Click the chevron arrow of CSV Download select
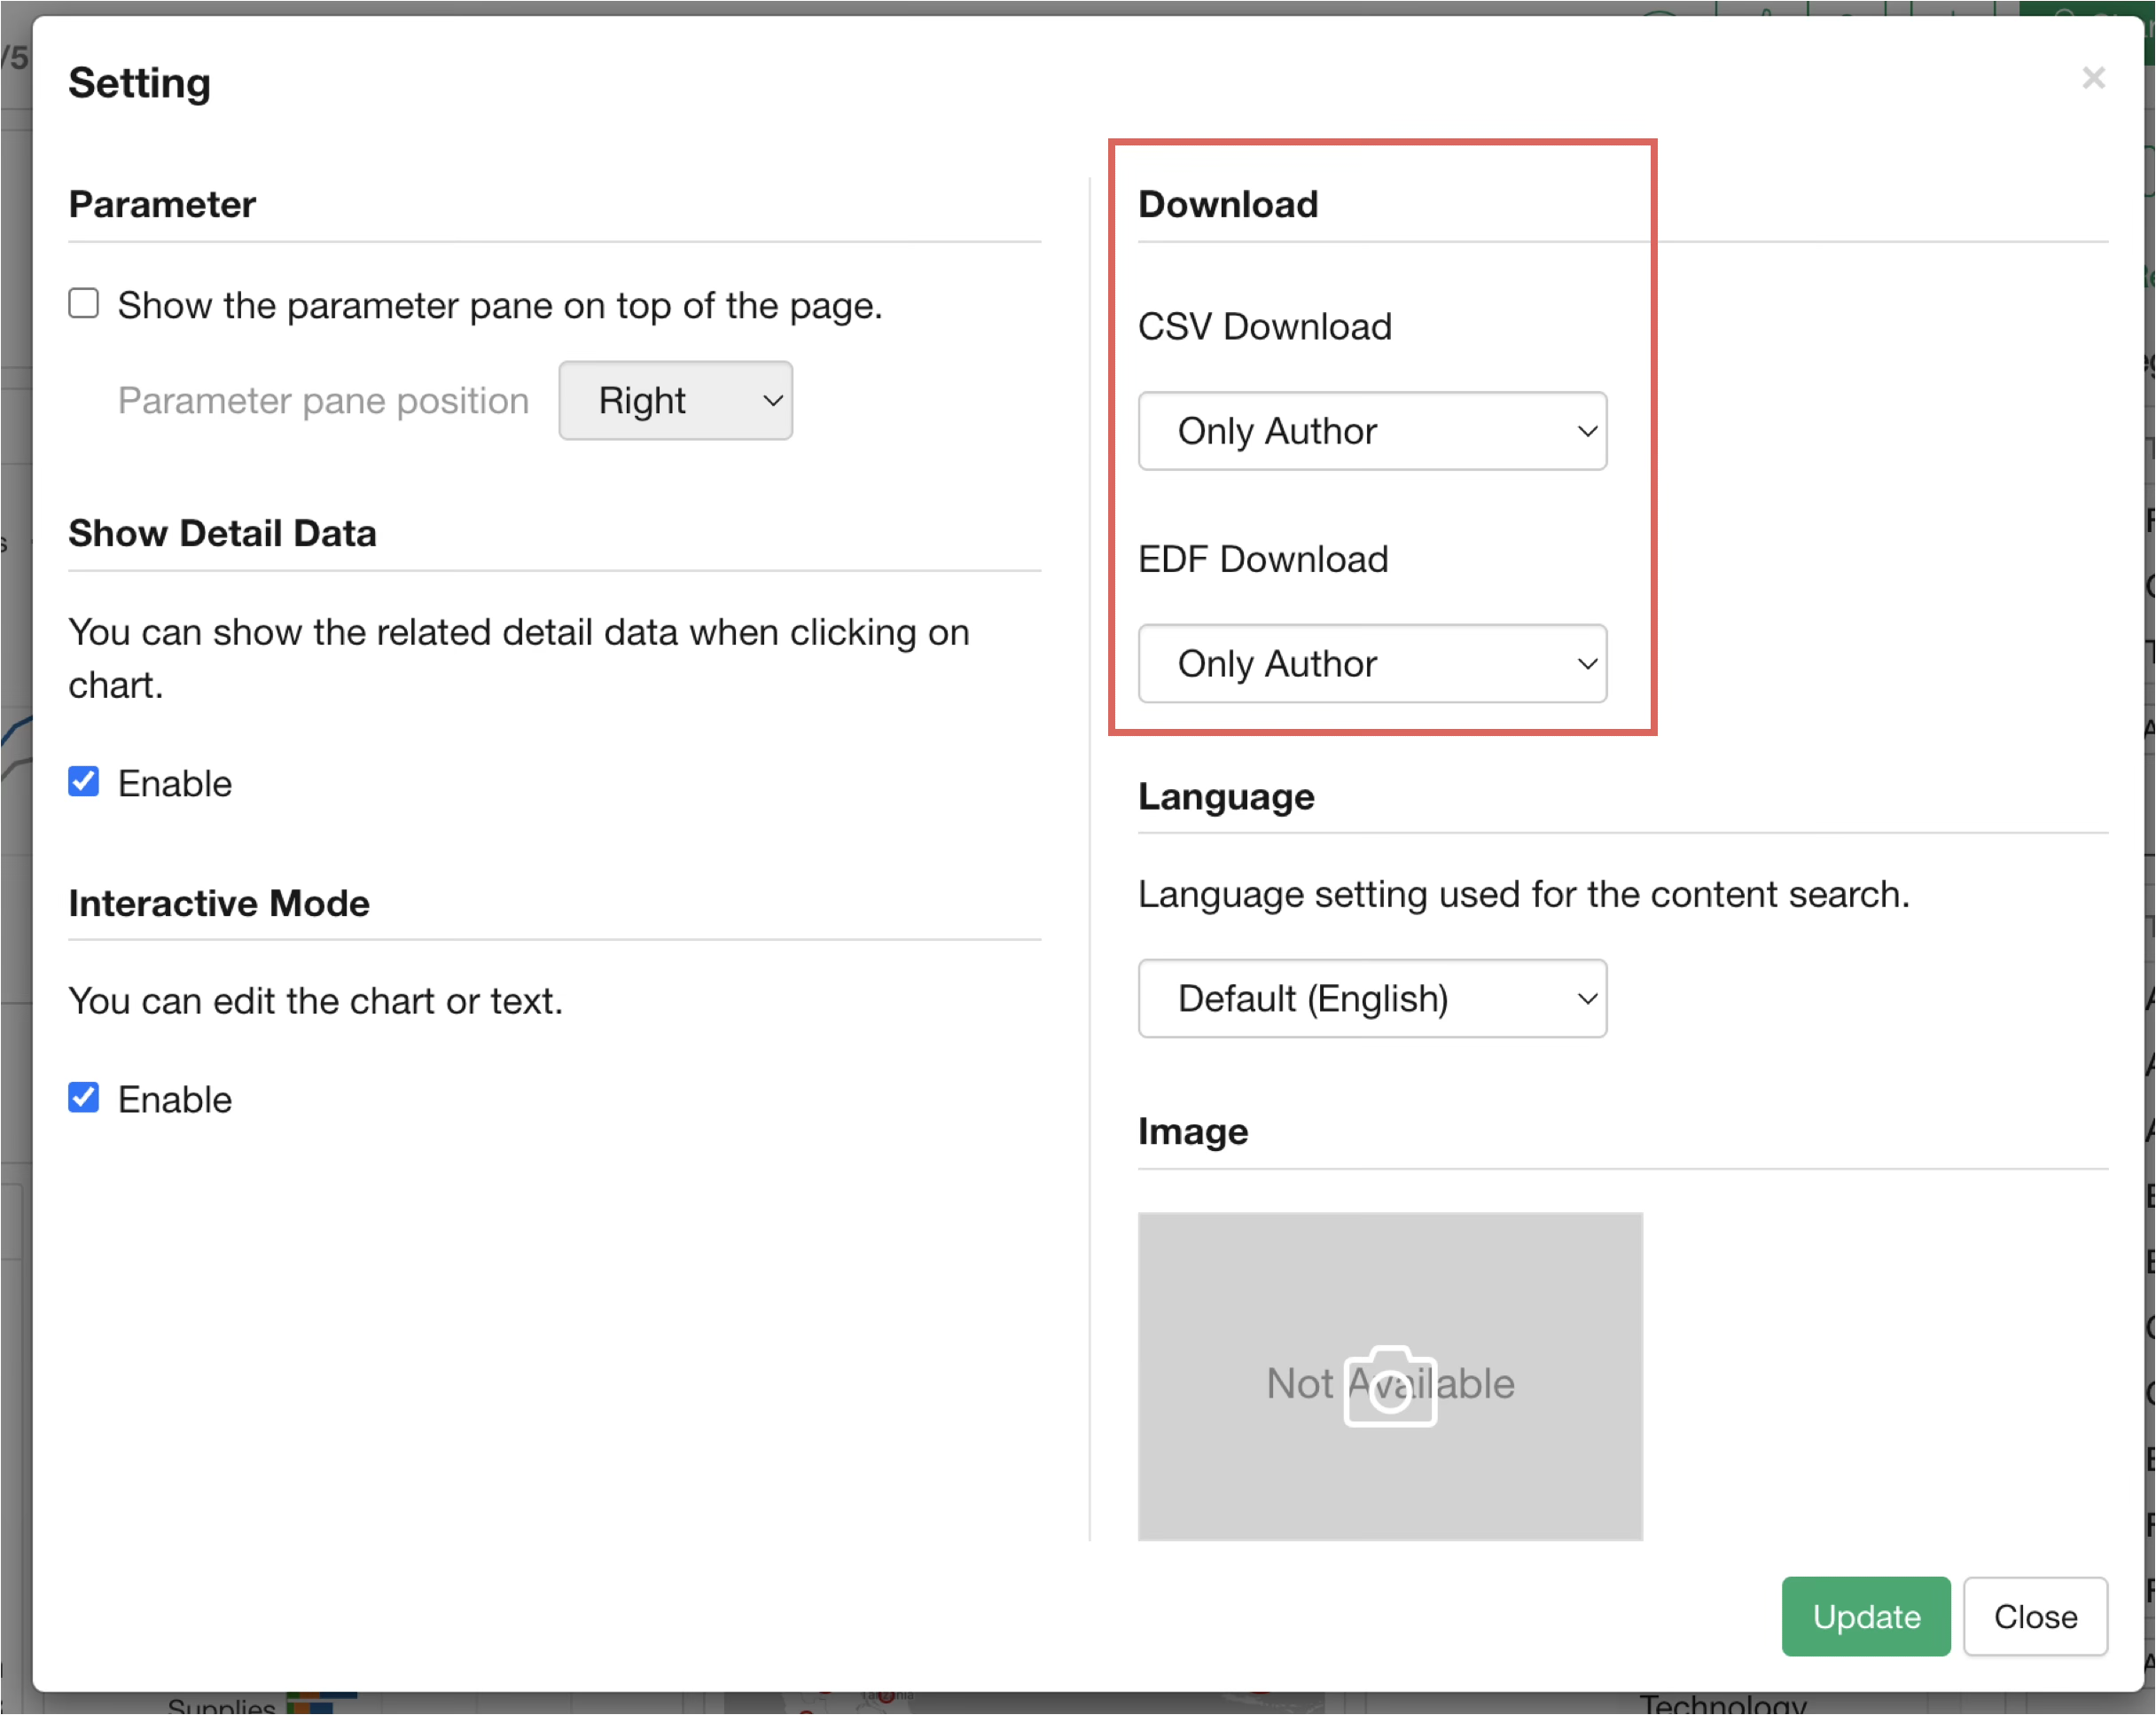The height and width of the screenshot is (1715, 2156). pyautogui.click(x=1586, y=432)
